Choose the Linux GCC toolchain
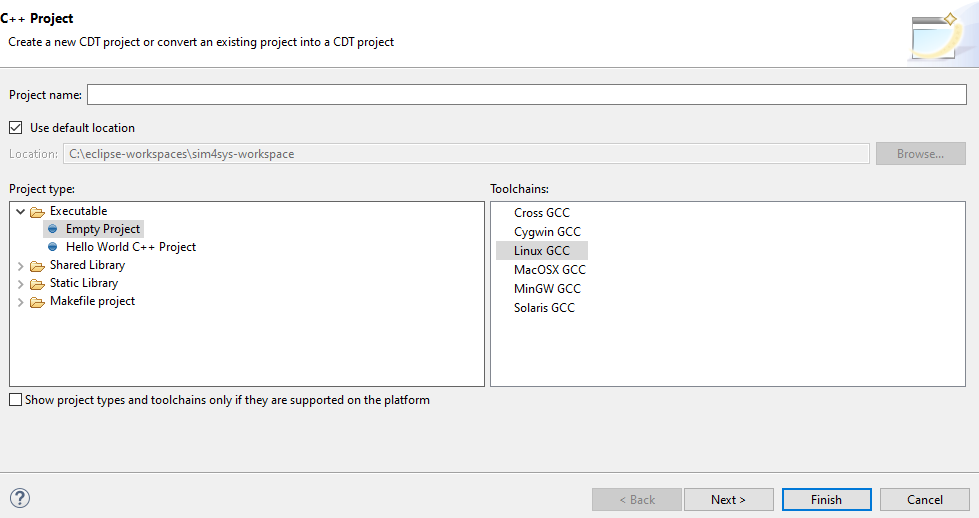The height and width of the screenshot is (518, 979). tap(542, 251)
